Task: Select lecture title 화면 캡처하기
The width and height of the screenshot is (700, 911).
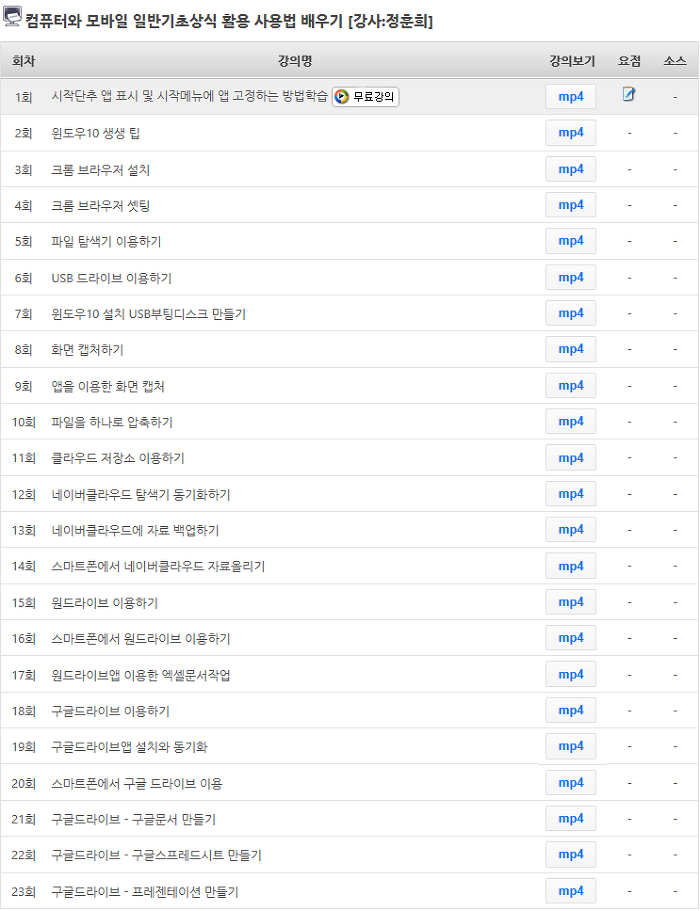Action: (x=87, y=350)
